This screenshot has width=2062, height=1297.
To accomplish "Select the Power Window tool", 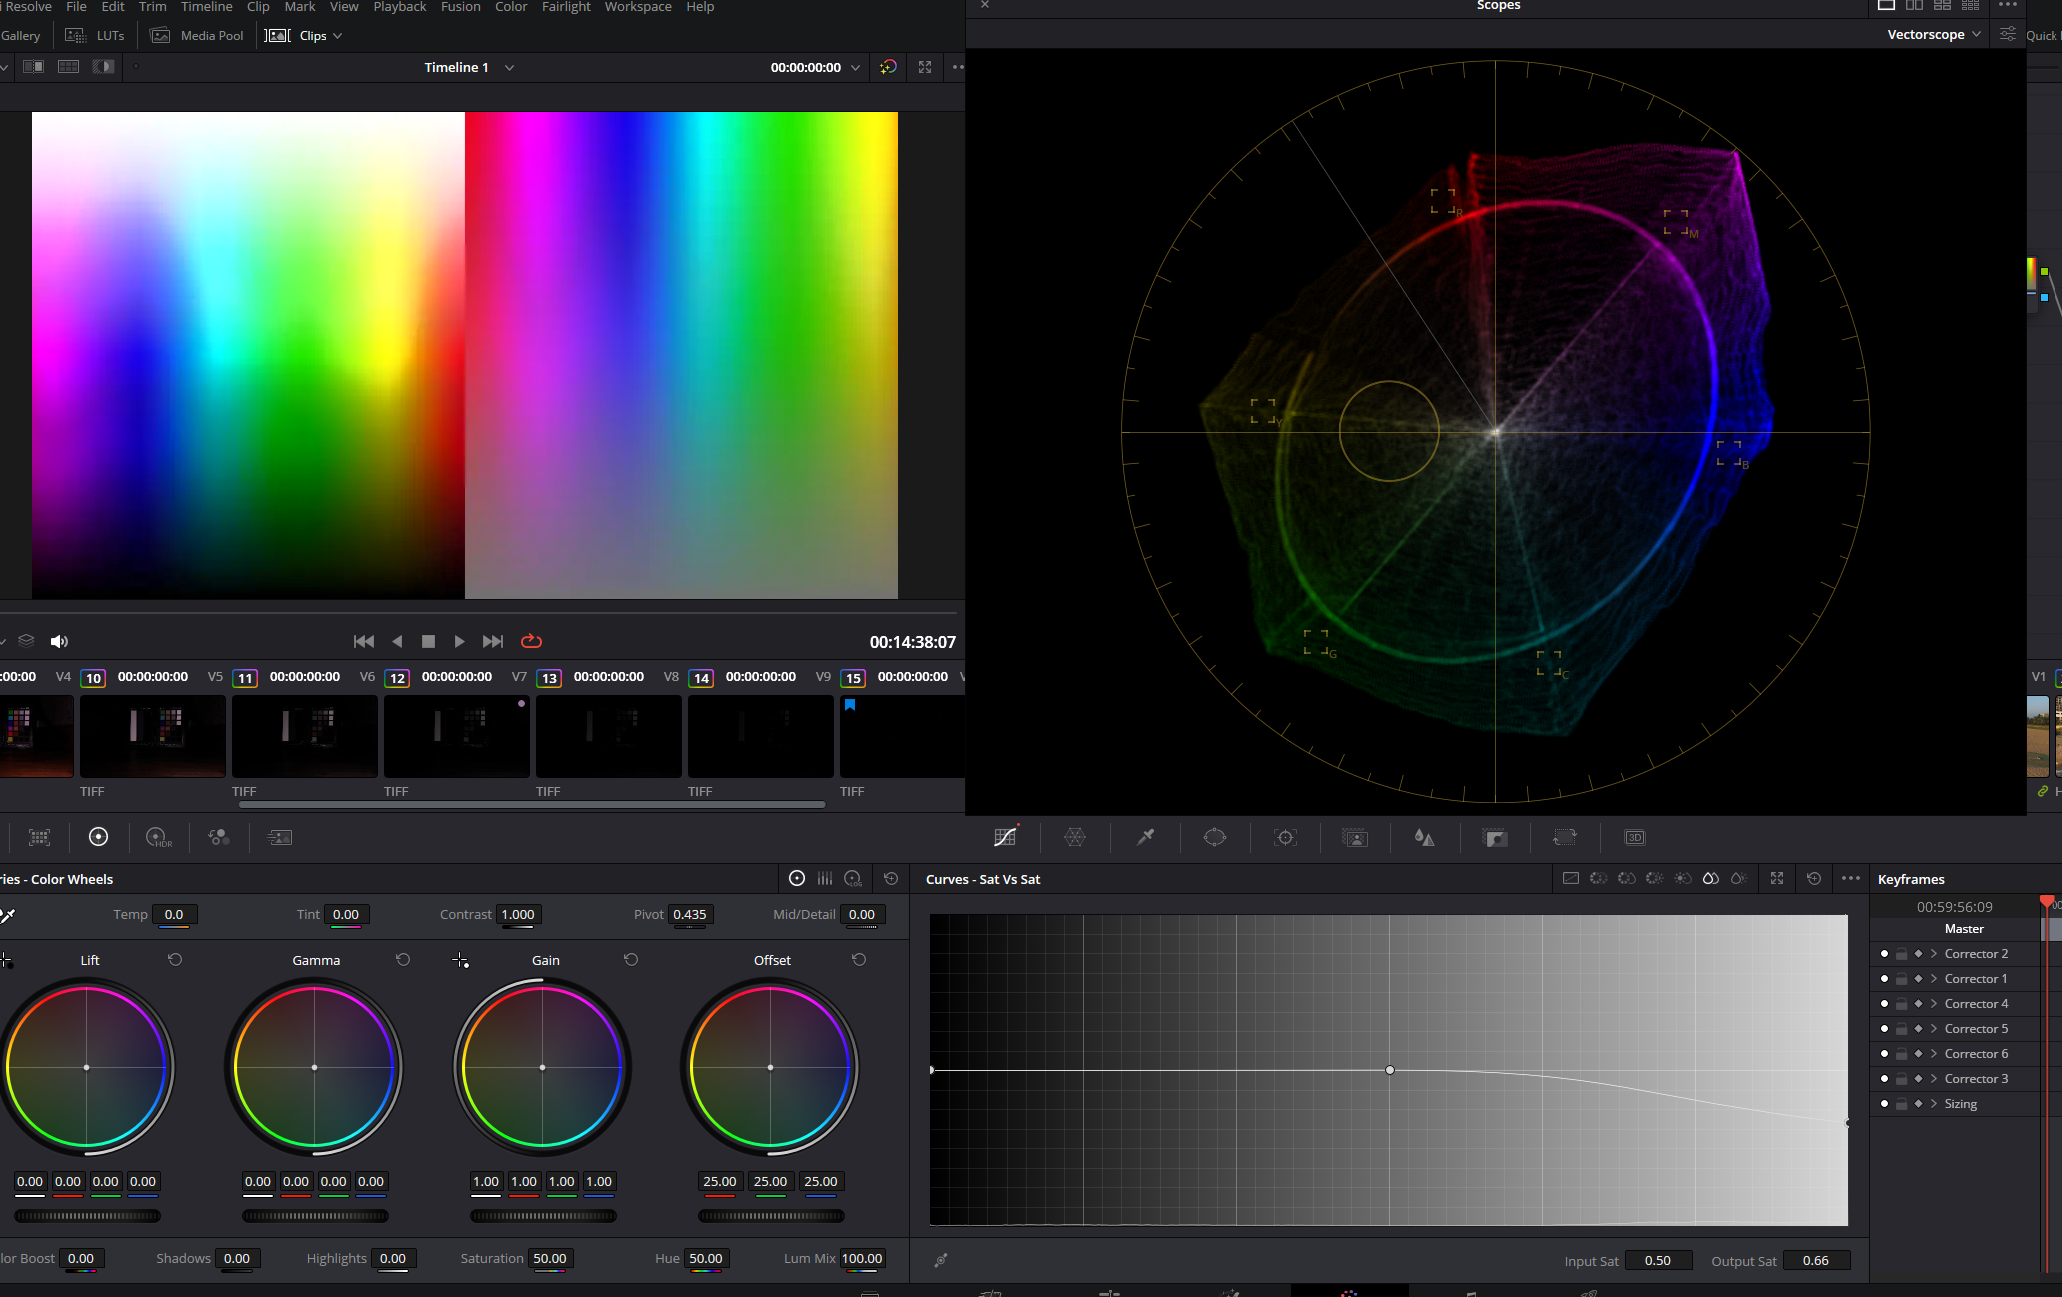I will click(x=1215, y=837).
